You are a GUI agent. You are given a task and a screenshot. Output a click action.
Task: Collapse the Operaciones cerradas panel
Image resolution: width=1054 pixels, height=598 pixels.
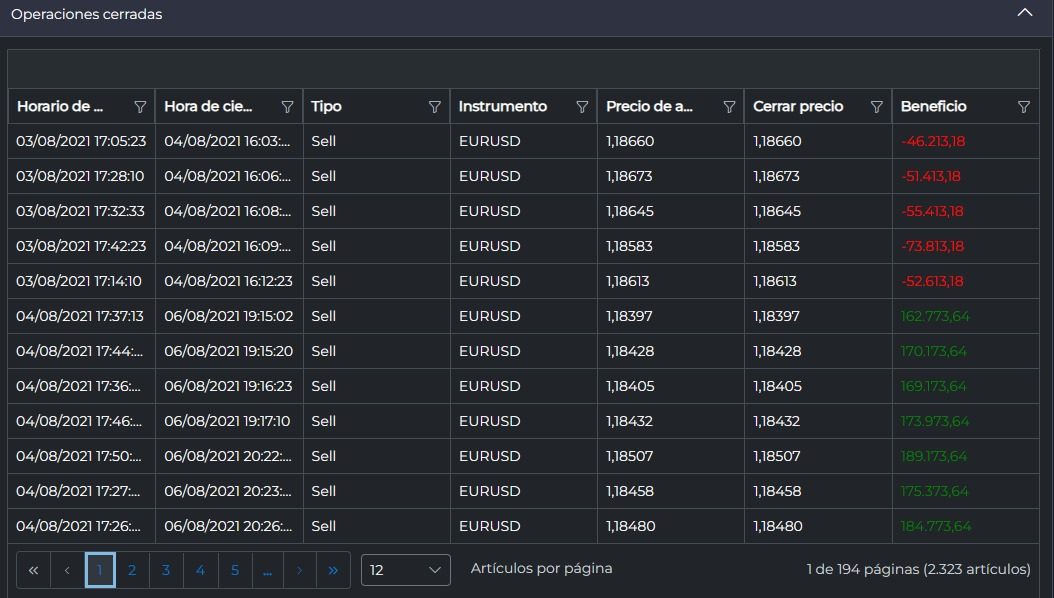click(1024, 14)
